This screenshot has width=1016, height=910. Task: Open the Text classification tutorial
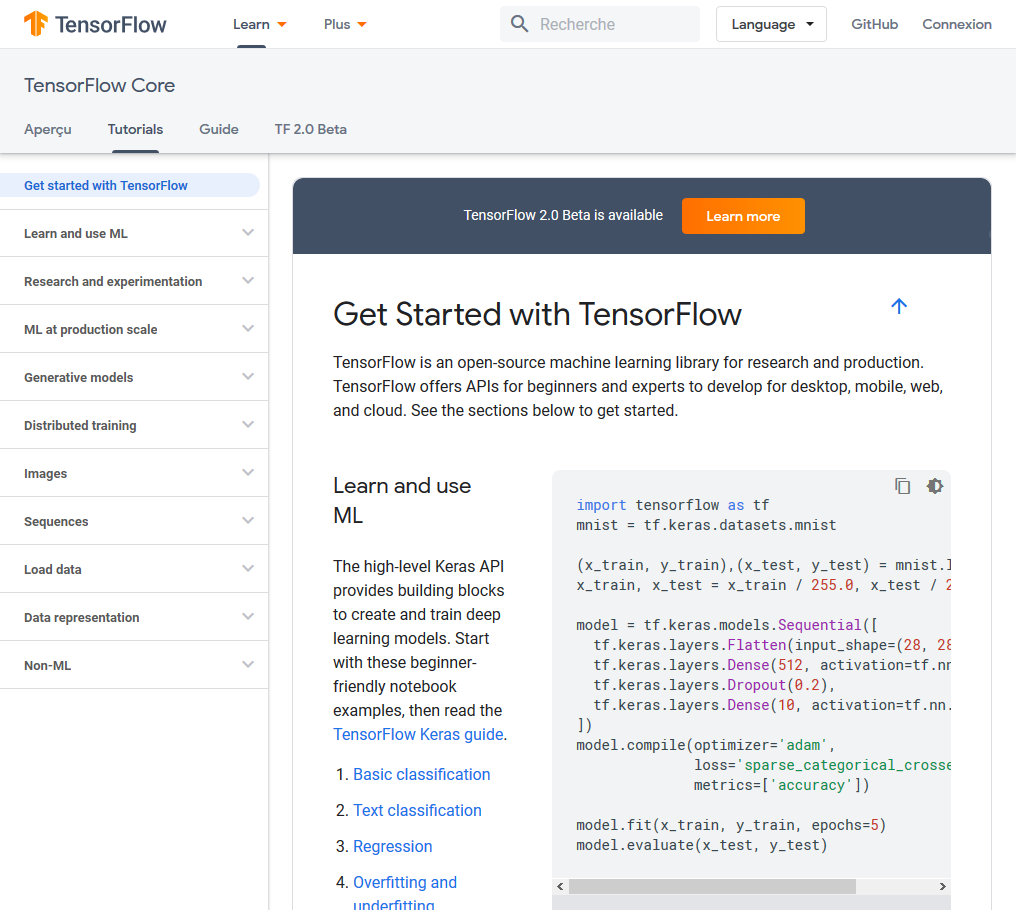[417, 810]
